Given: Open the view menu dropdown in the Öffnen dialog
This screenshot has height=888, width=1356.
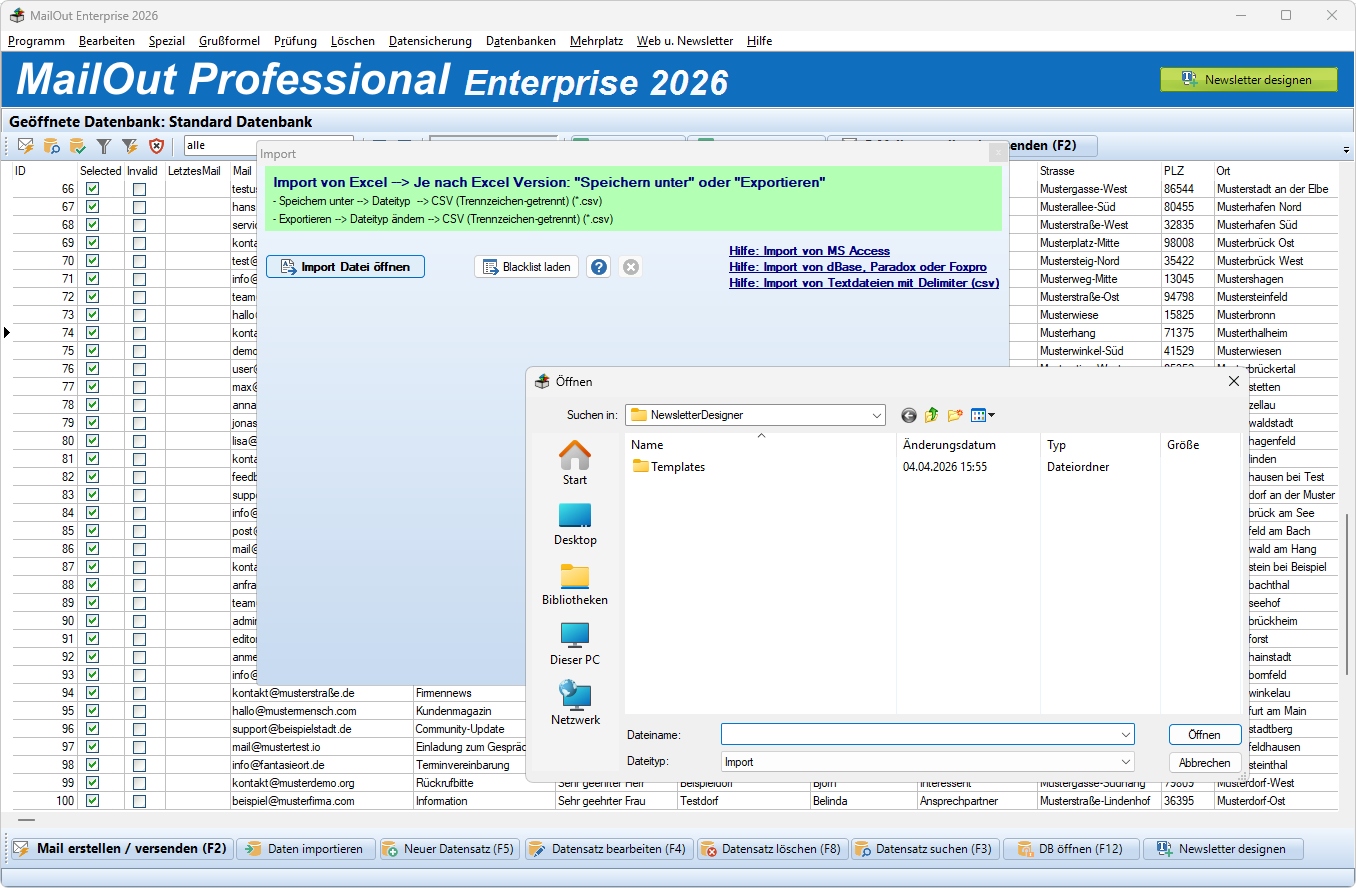Looking at the screenshot, I should (991, 415).
